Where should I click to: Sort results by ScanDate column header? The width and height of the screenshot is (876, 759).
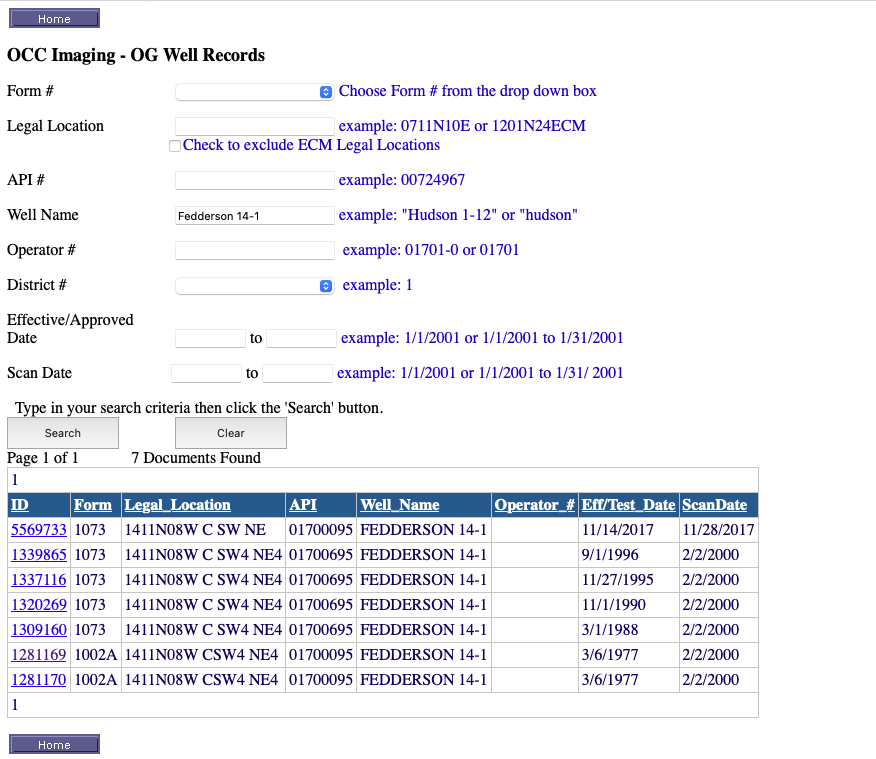pyautogui.click(x=715, y=505)
